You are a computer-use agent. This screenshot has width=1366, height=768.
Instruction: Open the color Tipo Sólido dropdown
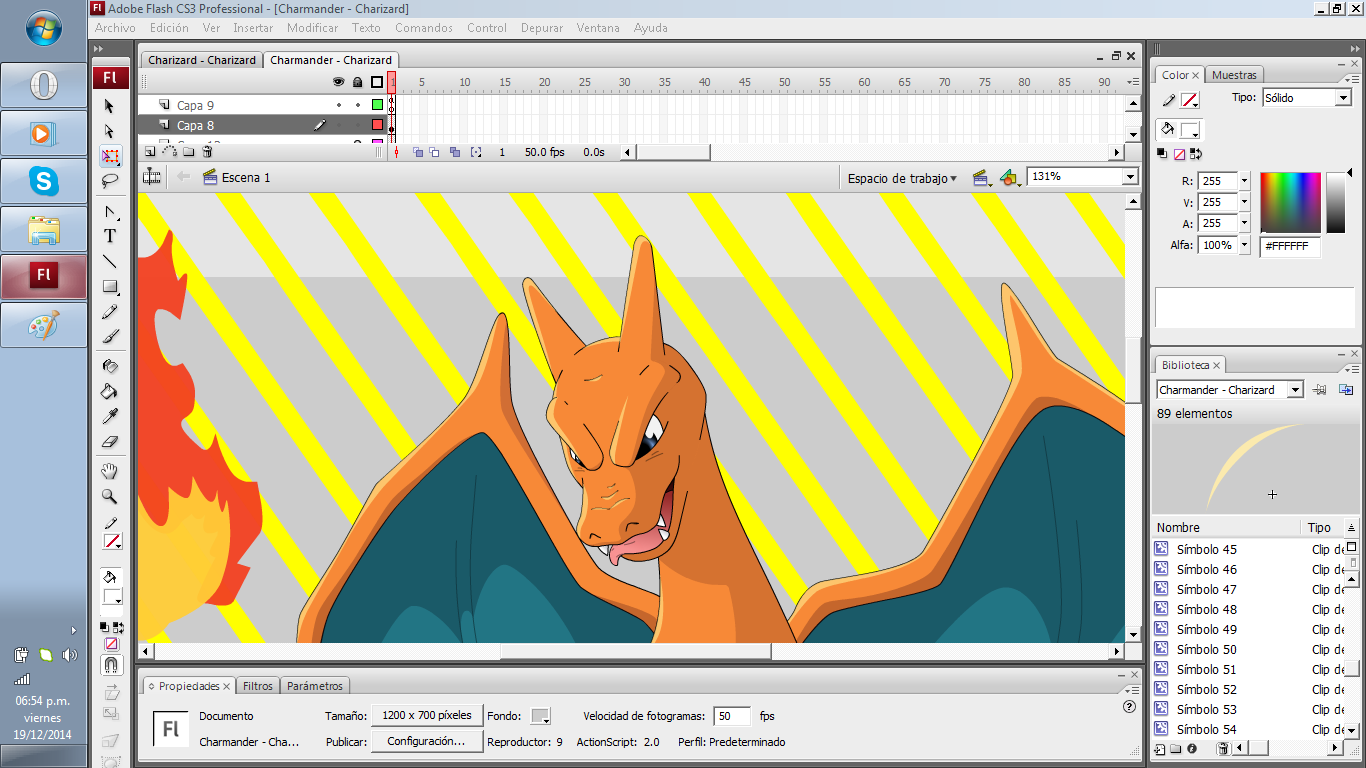click(x=1342, y=98)
